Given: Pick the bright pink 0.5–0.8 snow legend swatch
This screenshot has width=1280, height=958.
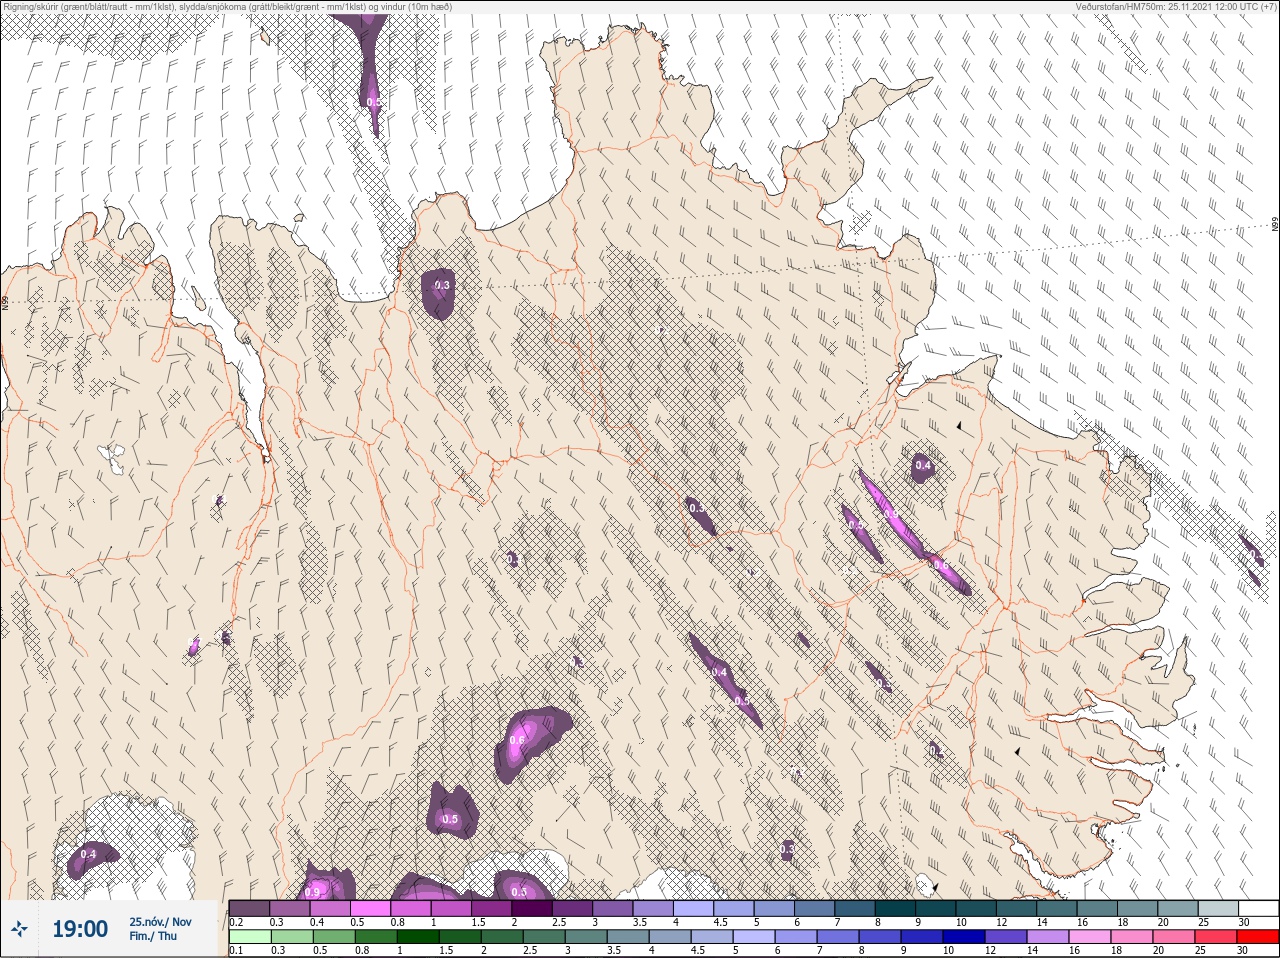Looking at the screenshot, I should click(371, 908).
